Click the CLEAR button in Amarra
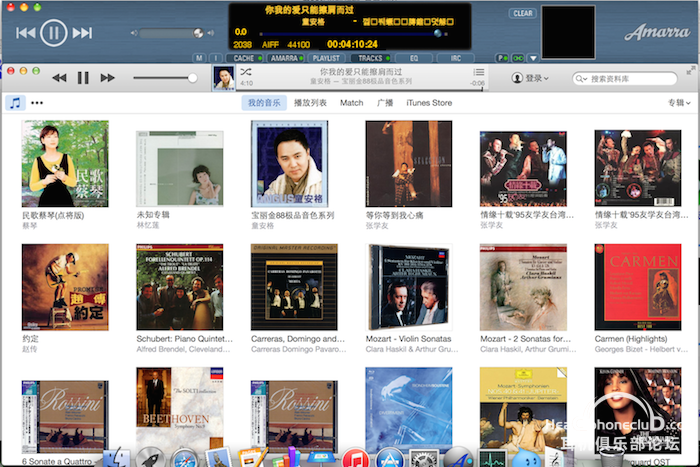 522,13
